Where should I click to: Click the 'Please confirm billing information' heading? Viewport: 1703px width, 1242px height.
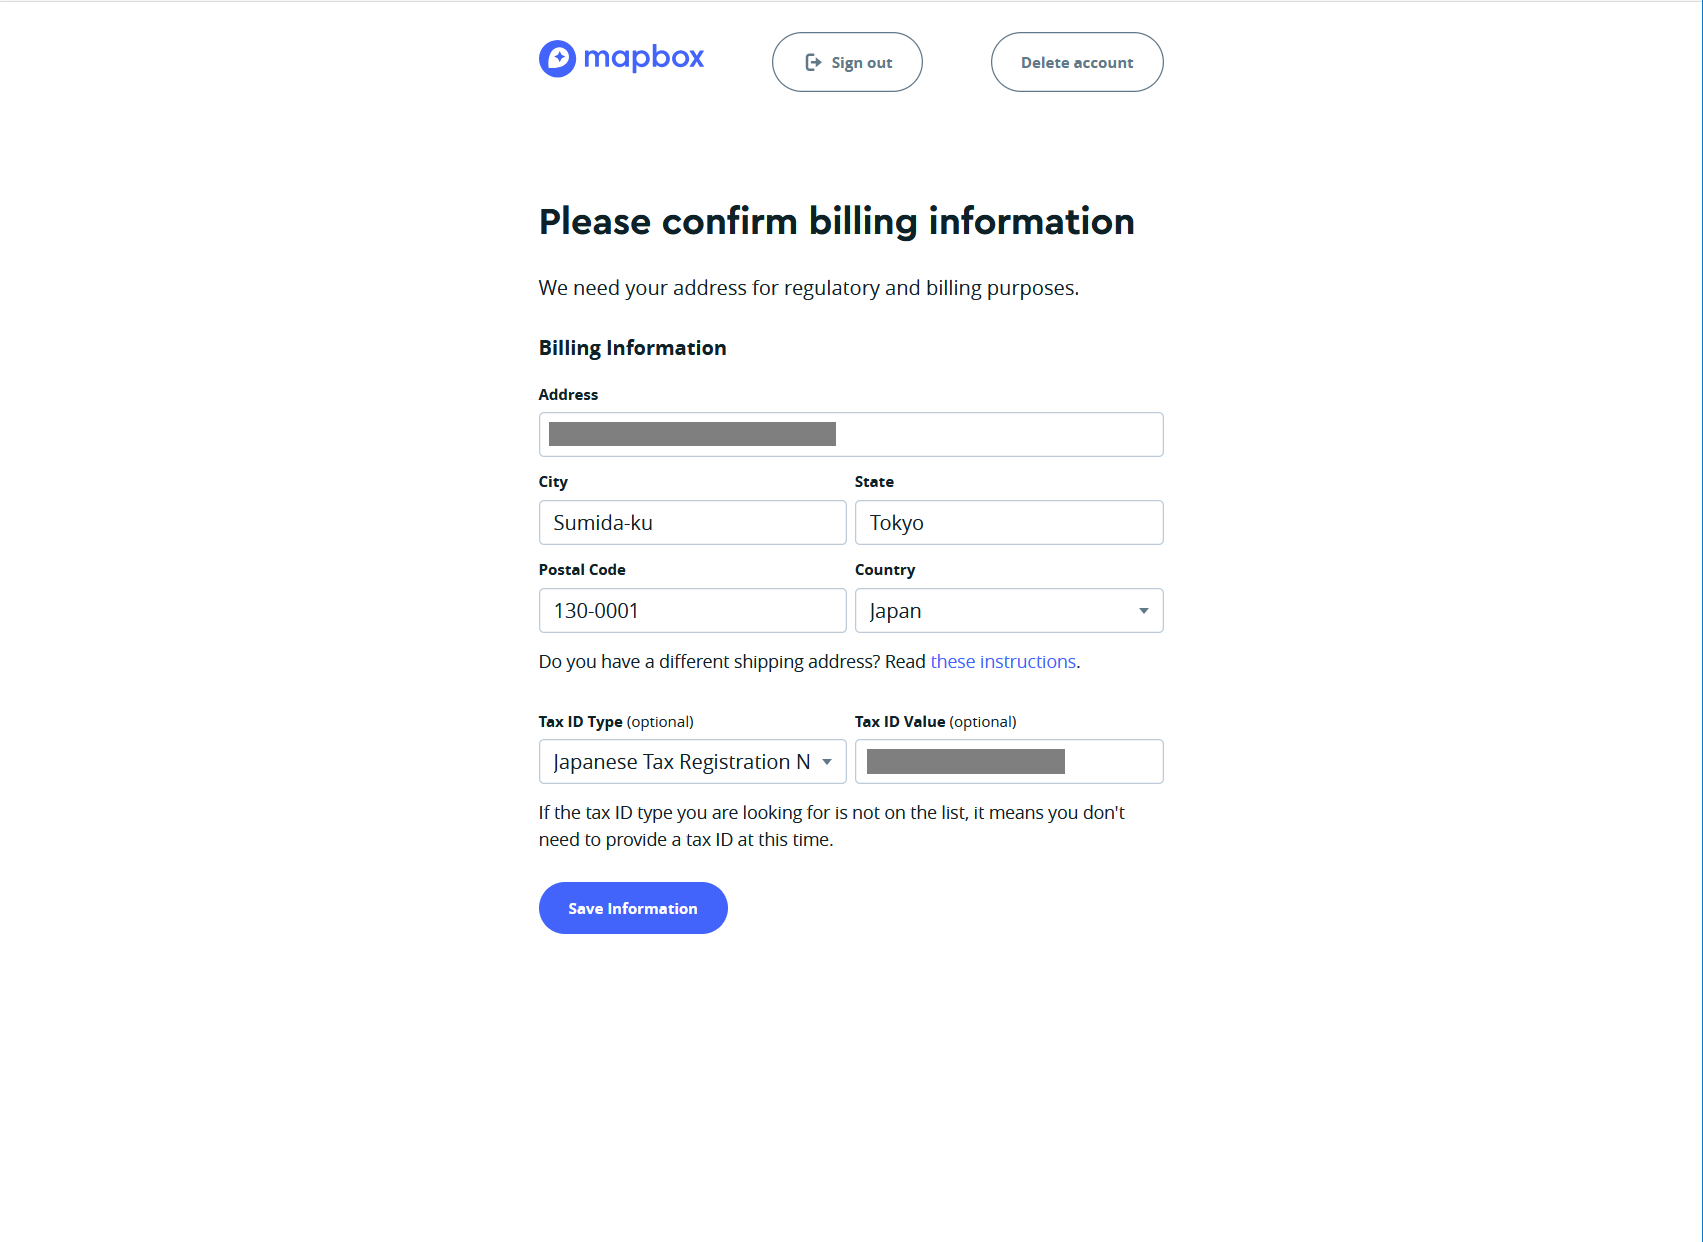click(836, 222)
